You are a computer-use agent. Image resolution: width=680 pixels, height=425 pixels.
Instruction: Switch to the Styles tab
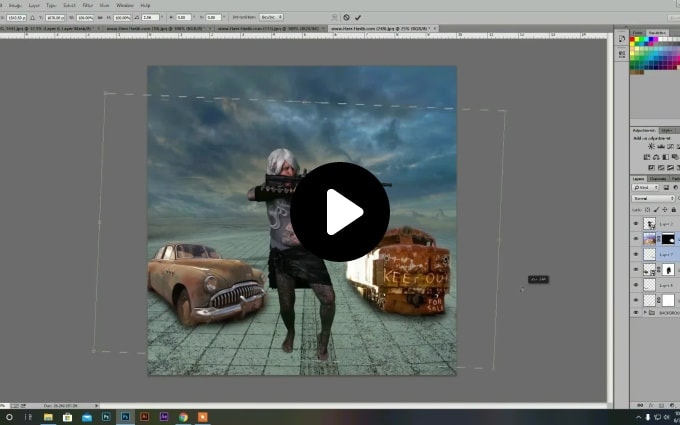667,131
